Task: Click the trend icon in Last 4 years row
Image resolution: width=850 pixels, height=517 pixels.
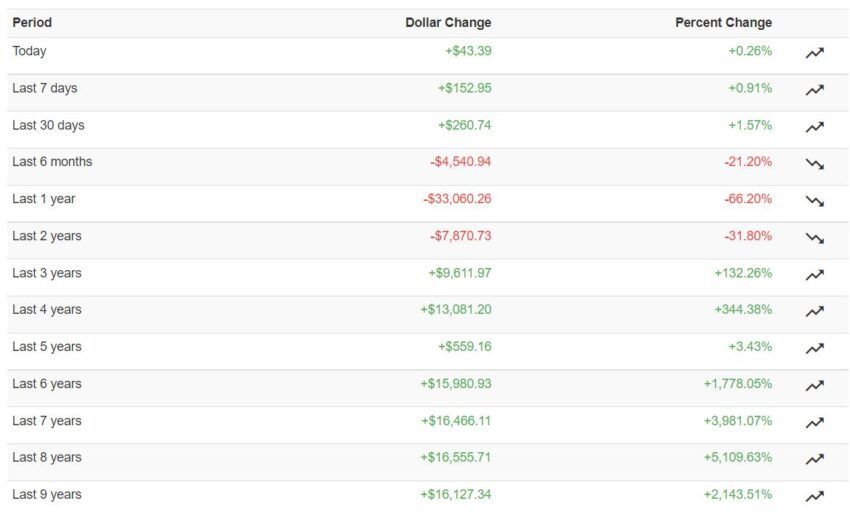Action: [x=814, y=311]
